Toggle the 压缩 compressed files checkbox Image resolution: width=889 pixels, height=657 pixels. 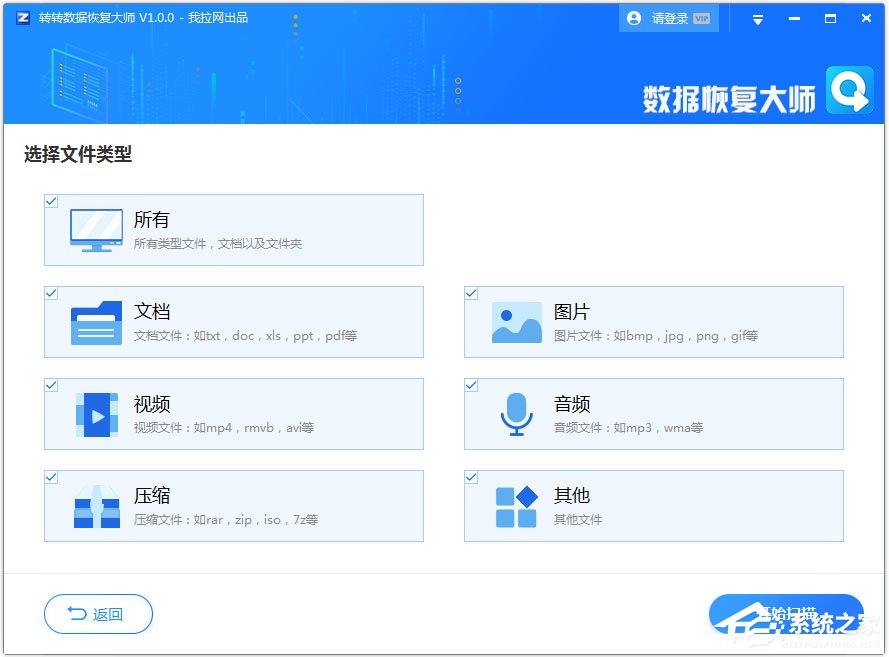pos(51,477)
